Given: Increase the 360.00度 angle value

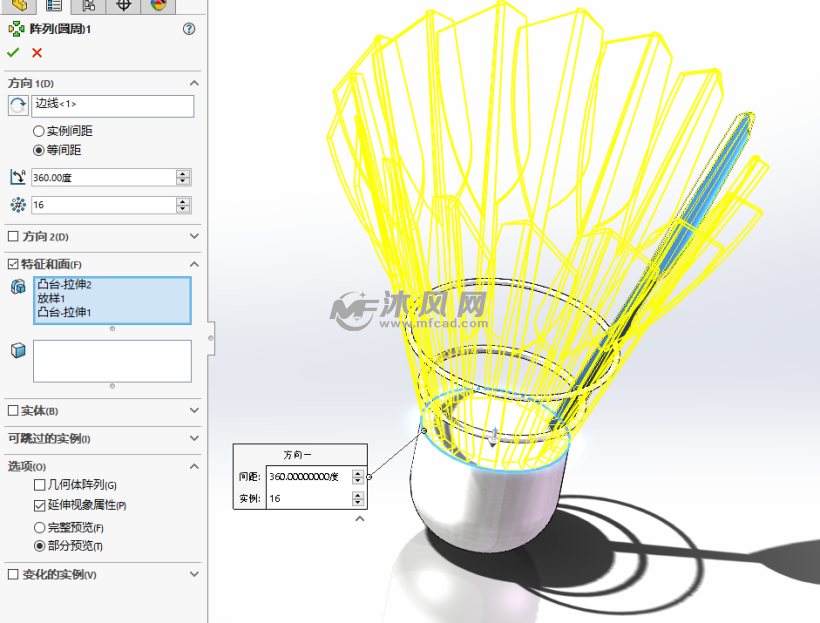Looking at the screenshot, I should click(183, 174).
